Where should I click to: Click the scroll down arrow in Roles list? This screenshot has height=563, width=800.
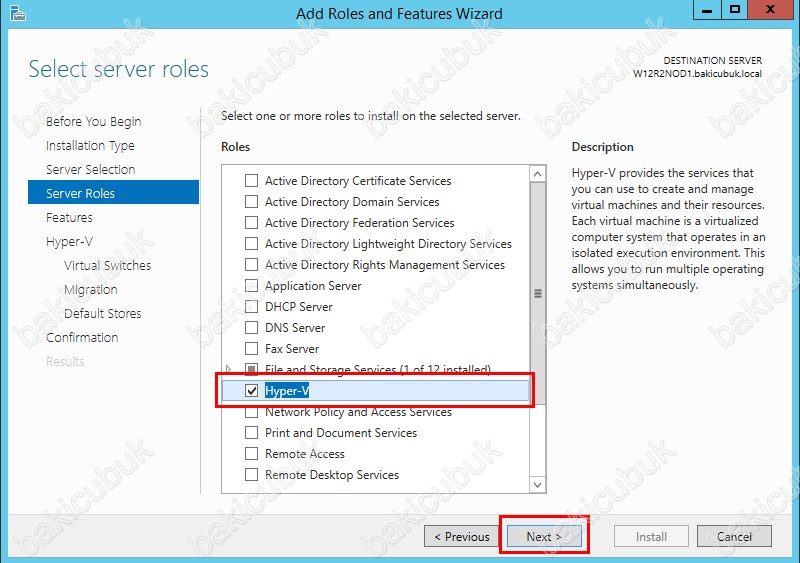pos(537,484)
